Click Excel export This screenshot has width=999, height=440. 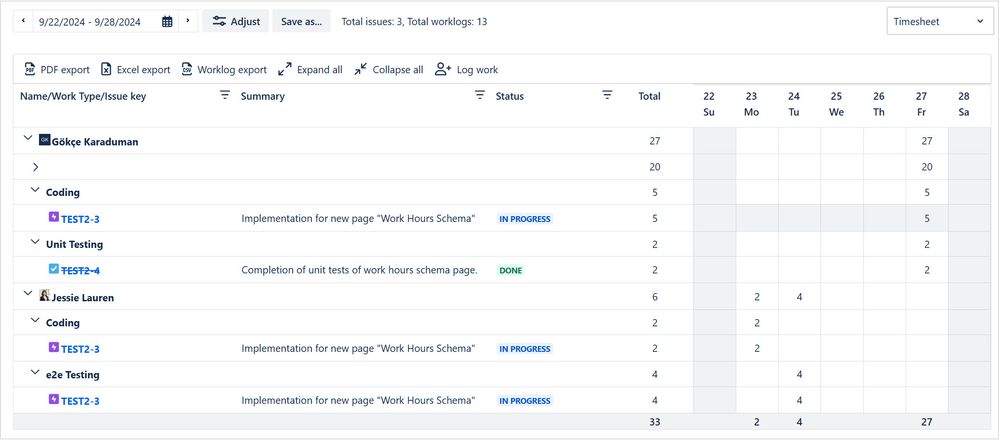[x=136, y=69]
